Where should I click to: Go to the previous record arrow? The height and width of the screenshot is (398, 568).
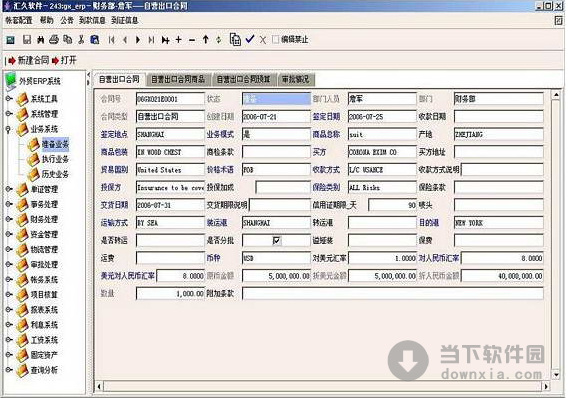pos(125,39)
